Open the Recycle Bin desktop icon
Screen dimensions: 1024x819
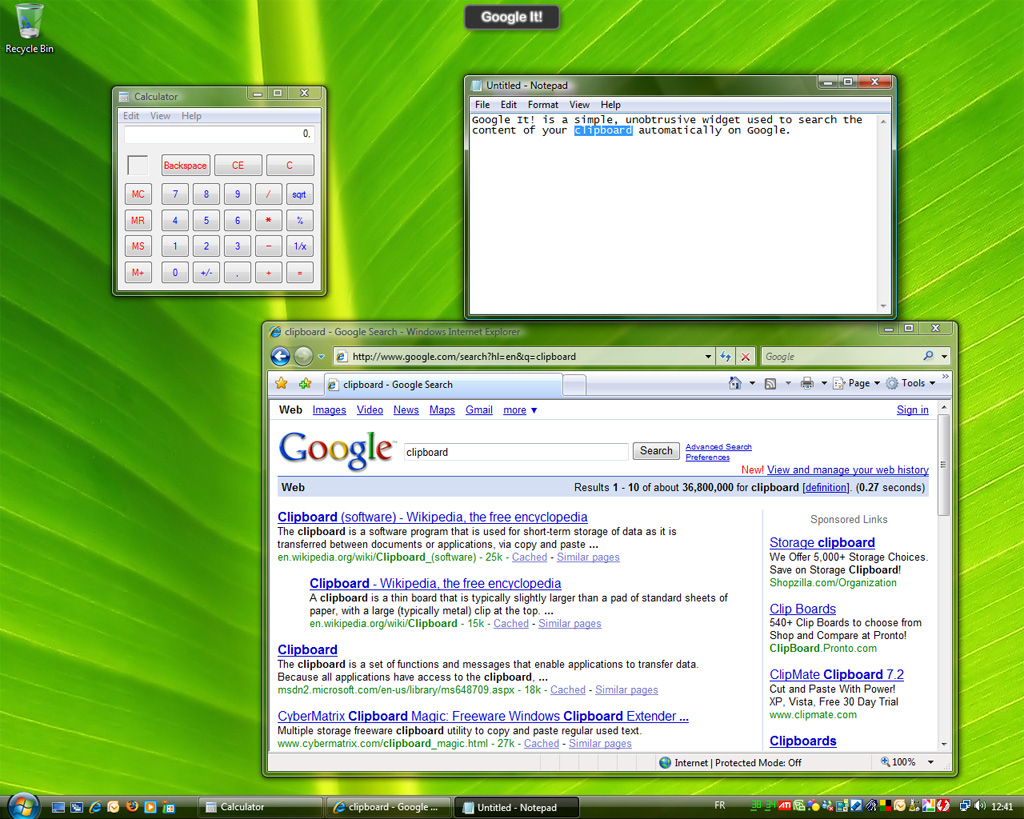point(29,29)
